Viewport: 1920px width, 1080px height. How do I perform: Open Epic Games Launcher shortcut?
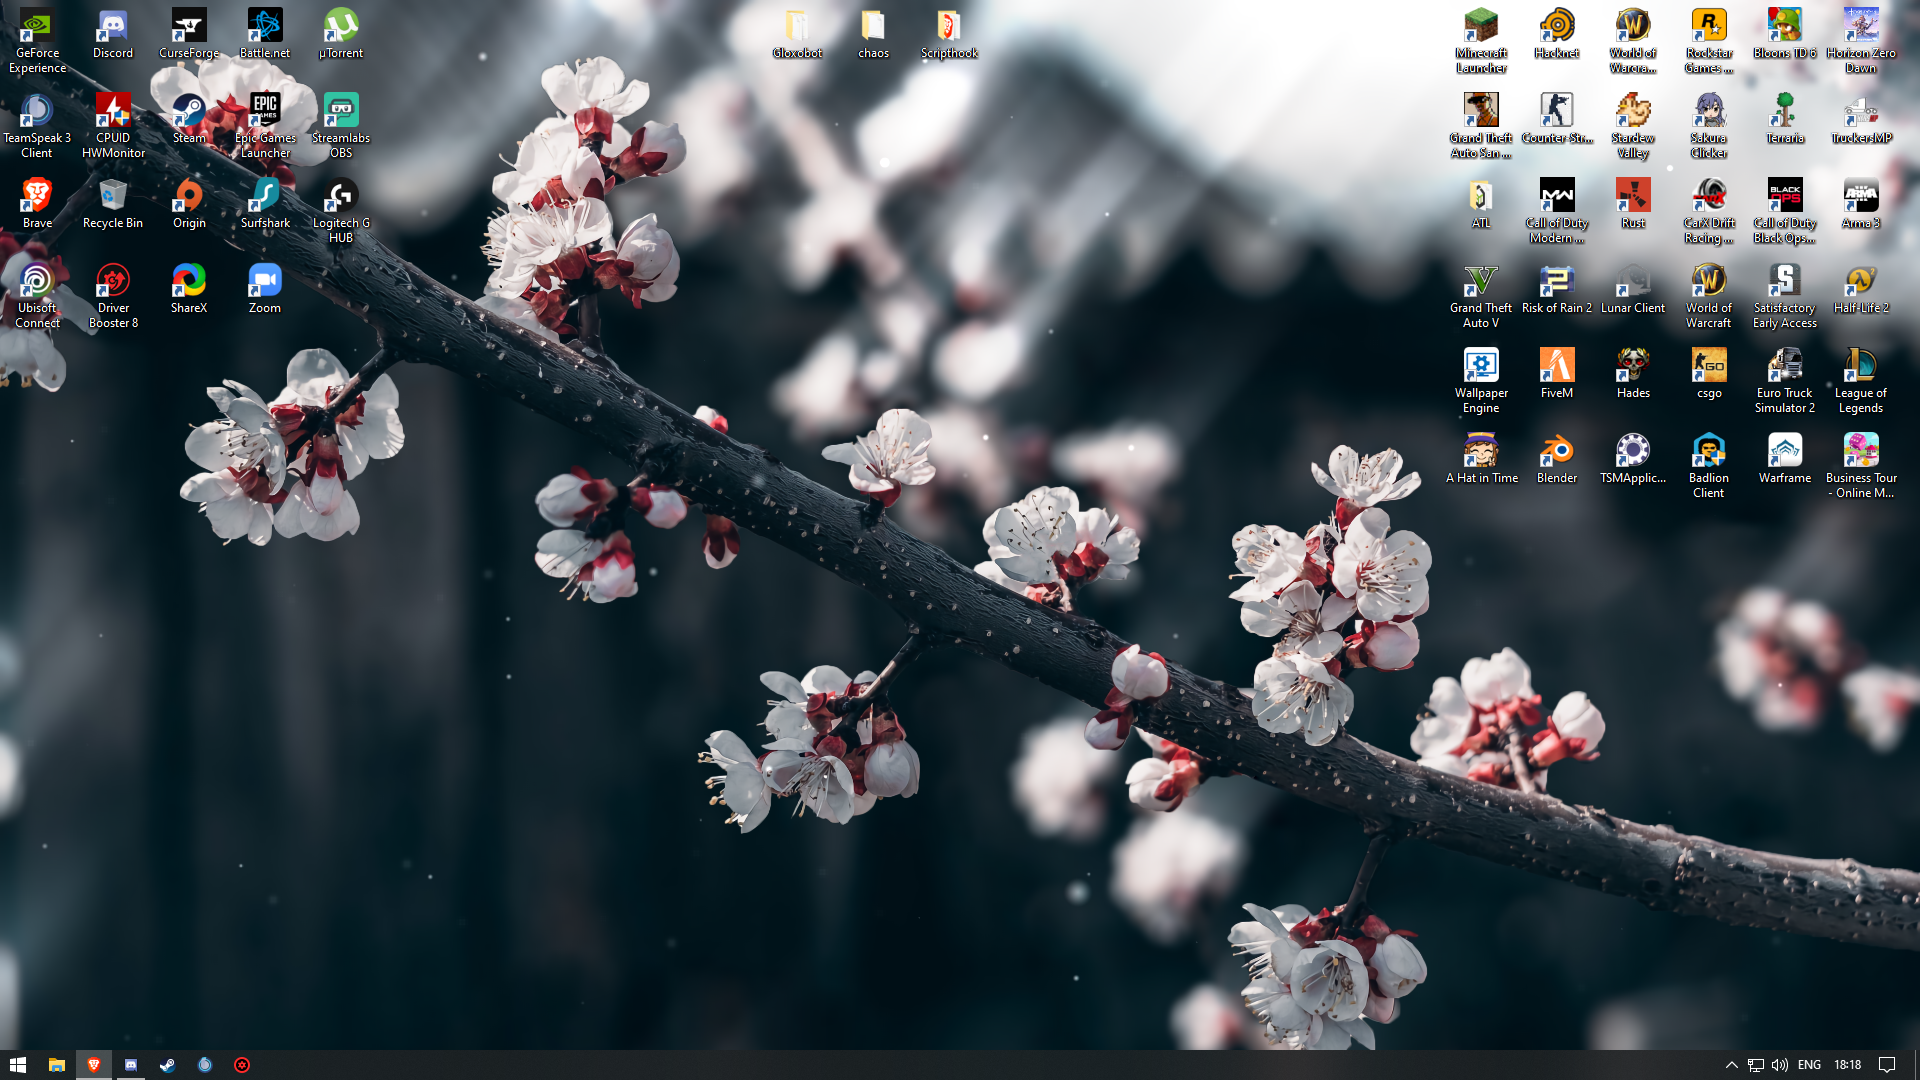click(265, 125)
